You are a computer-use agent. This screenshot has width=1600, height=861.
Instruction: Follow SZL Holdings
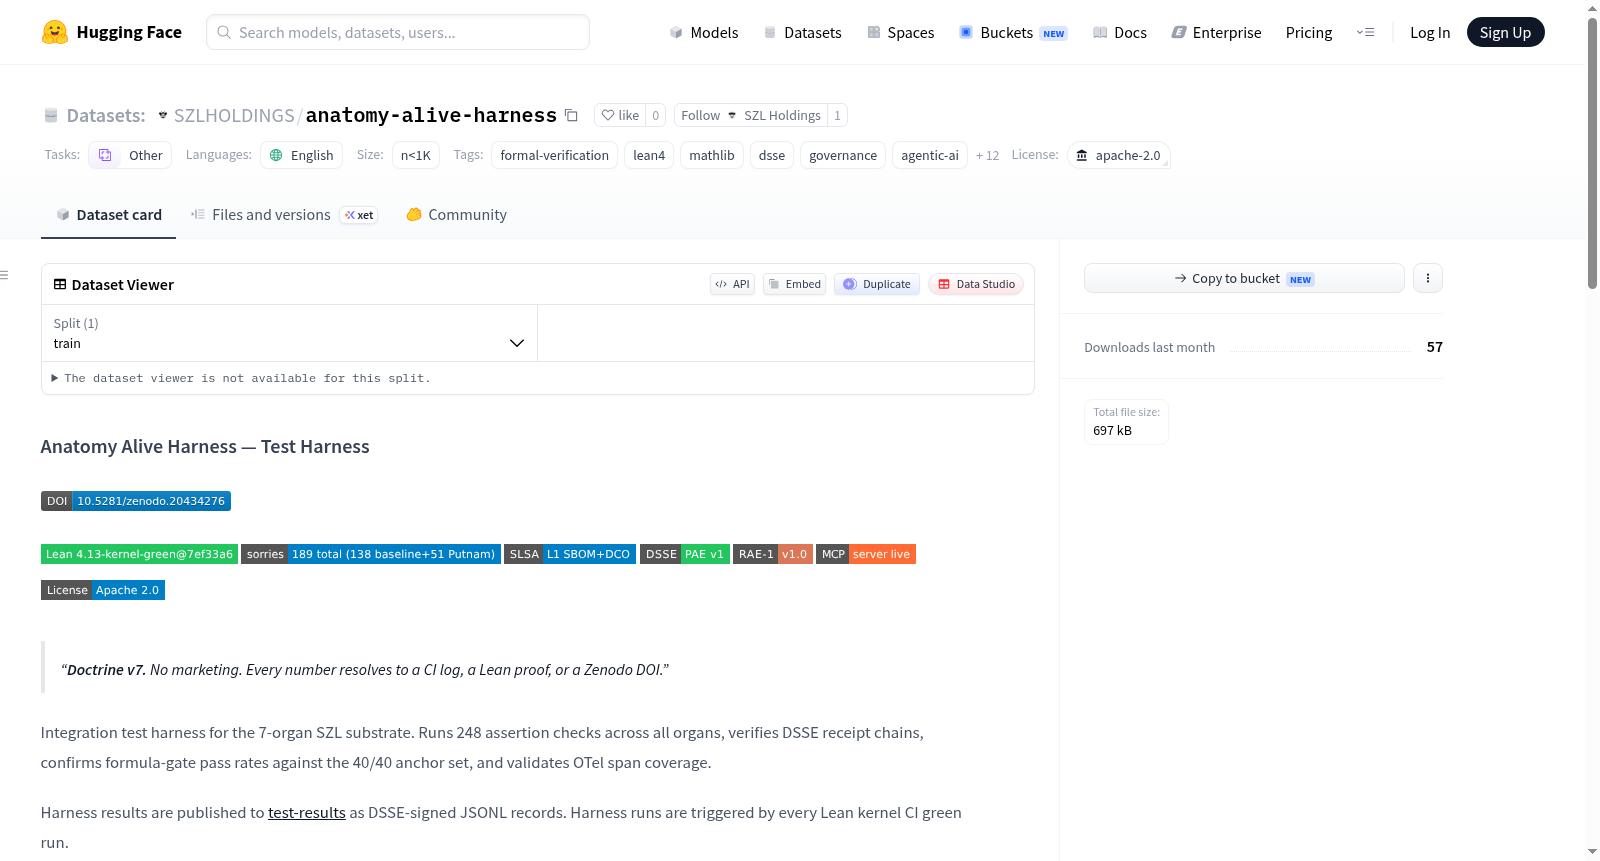pos(750,115)
